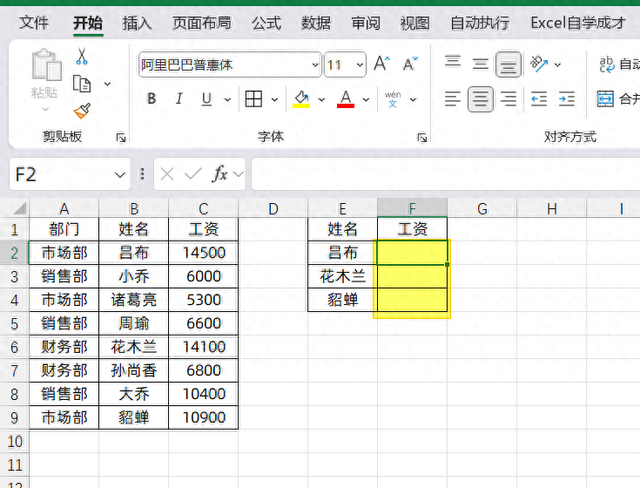
Task: Select column A header
Action: 64,209
